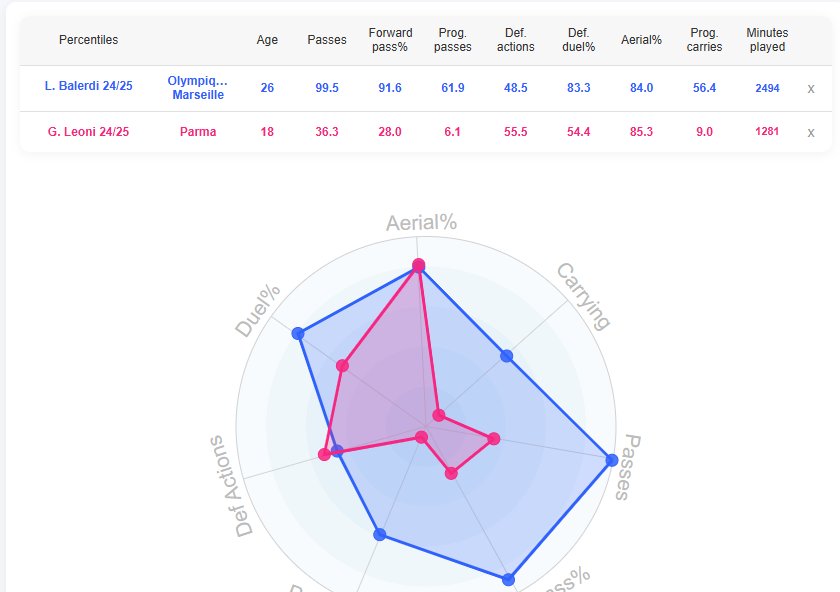The height and width of the screenshot is (592, 840).
Task: Click Leoni's pink Aerial% data point
Action: click(418, 265)
